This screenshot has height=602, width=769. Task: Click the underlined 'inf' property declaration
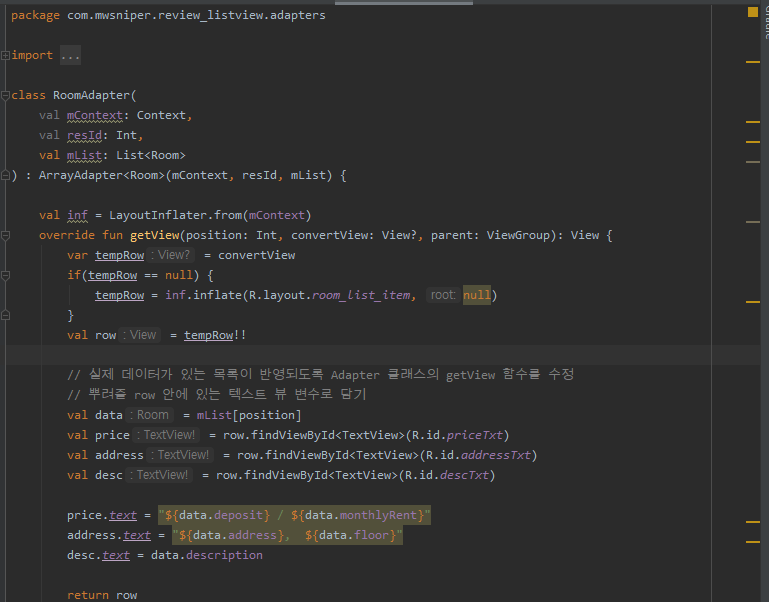click(x=77, y=215)
